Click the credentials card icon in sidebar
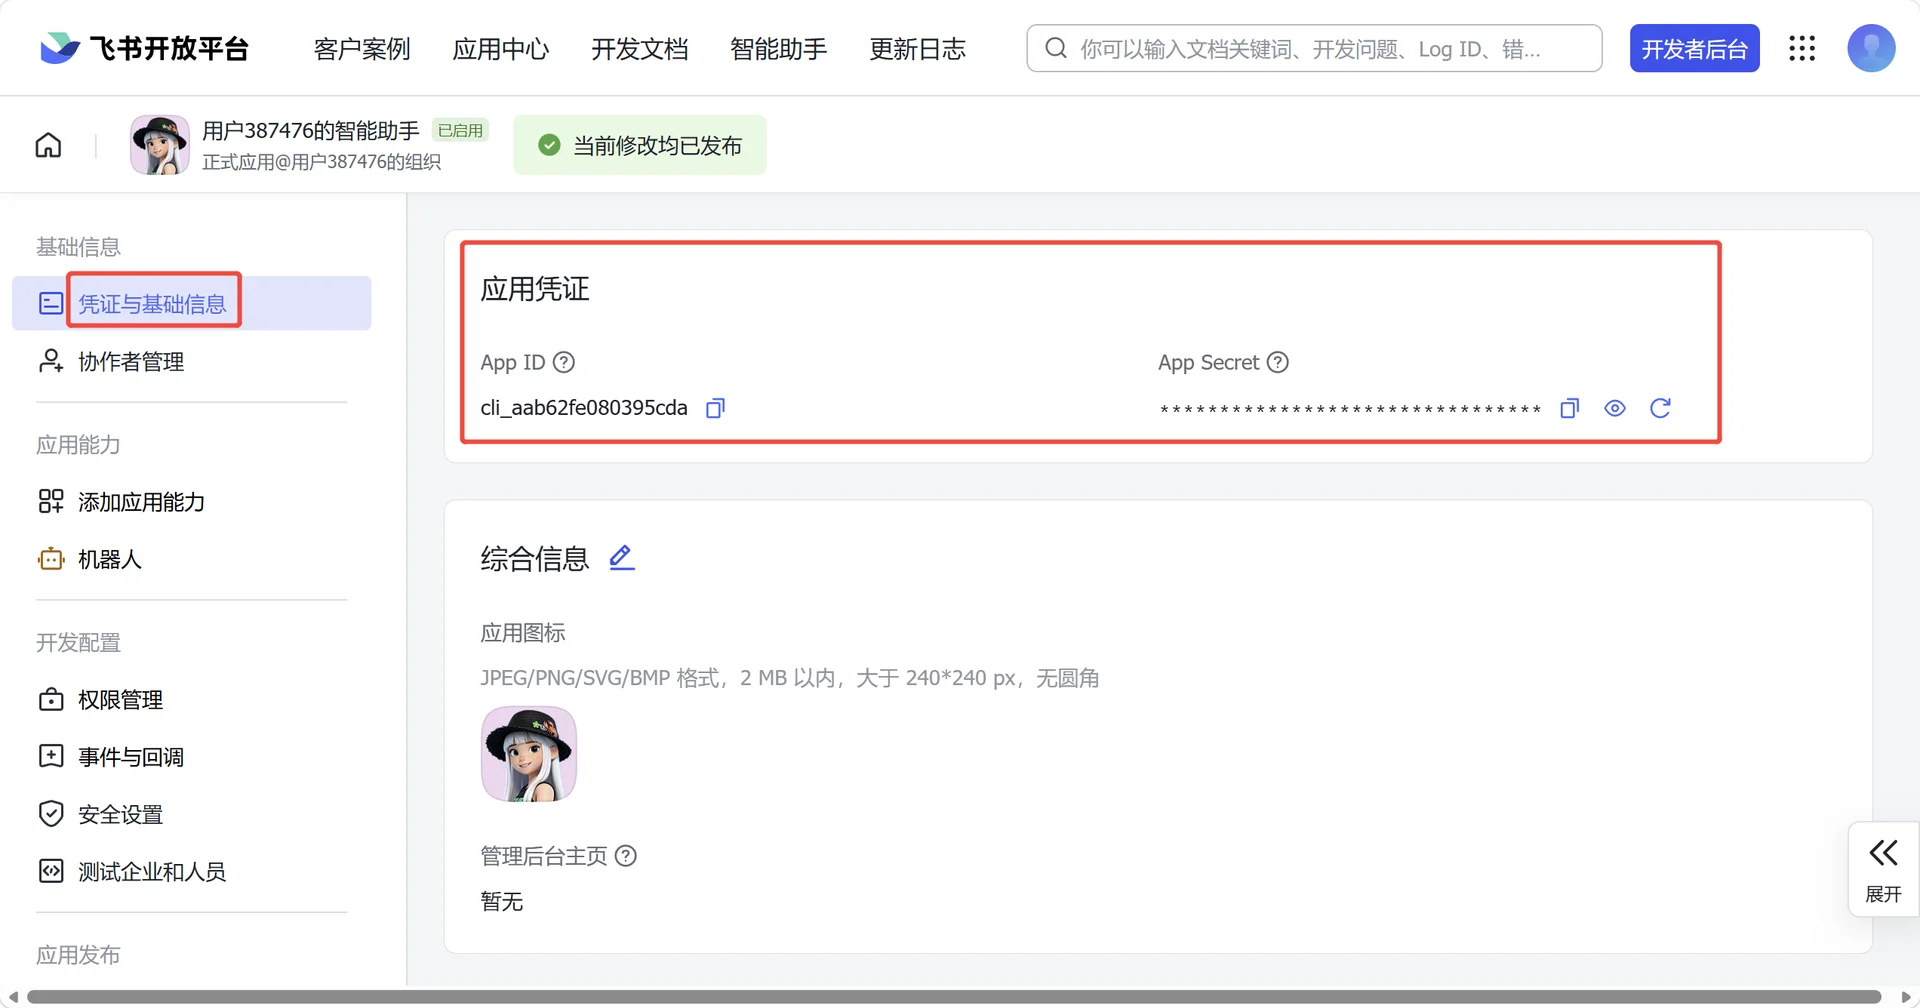 51,303
